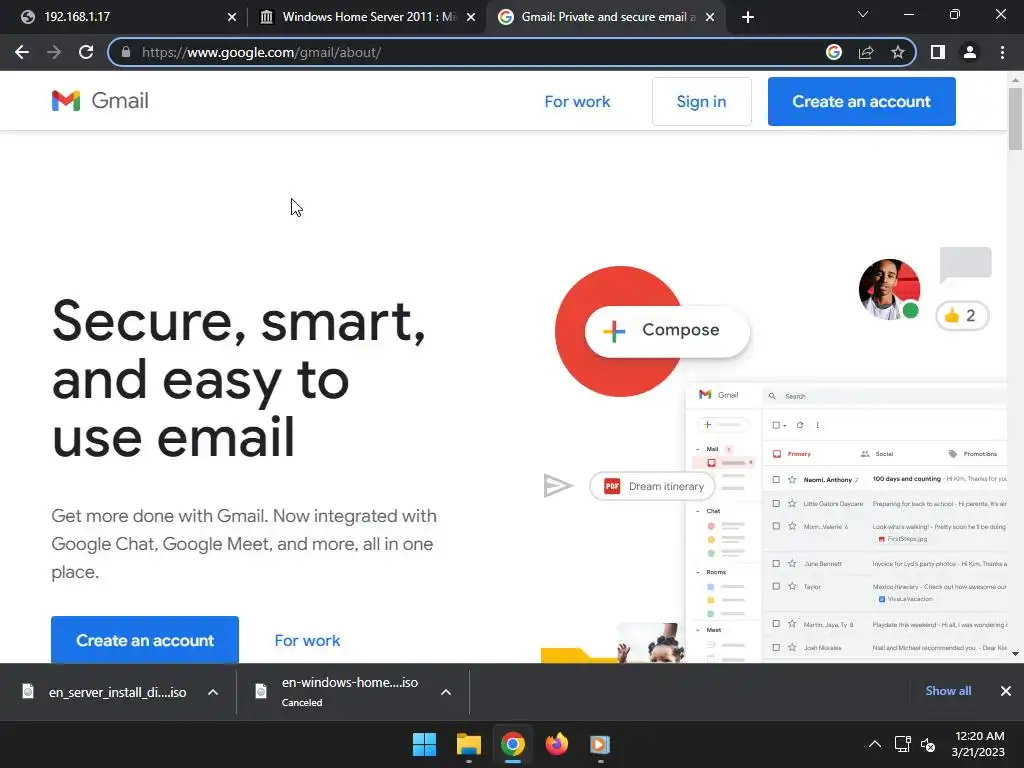1024x768 pixels.
Task: Click the hero Create an account button
Action: [x=145, y=640]
